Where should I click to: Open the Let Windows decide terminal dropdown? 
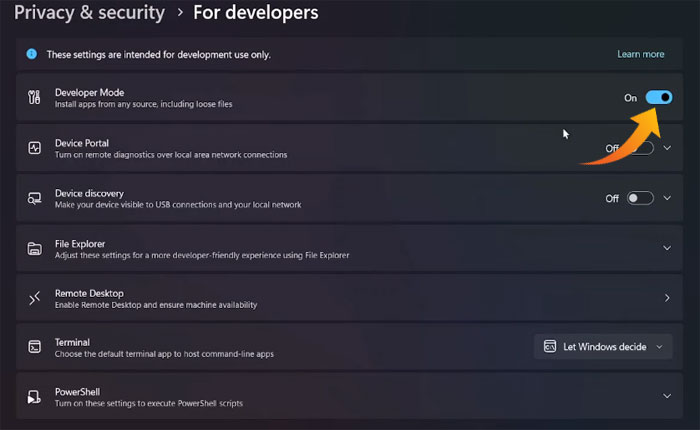click(x=603, y=347)
